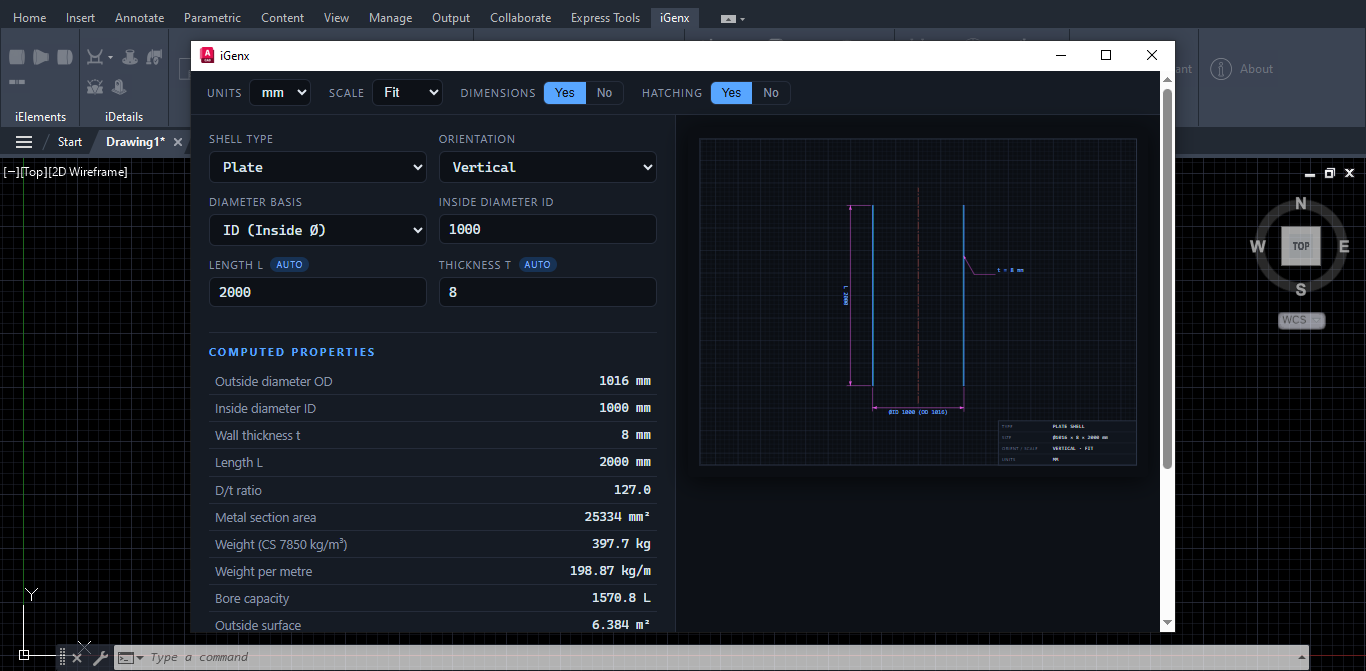Image resolution: width=1366 pixels, height=671 pixels.
Task: Open the Orientation dropdown showing Vertical
Action: (x=548, y=167)
